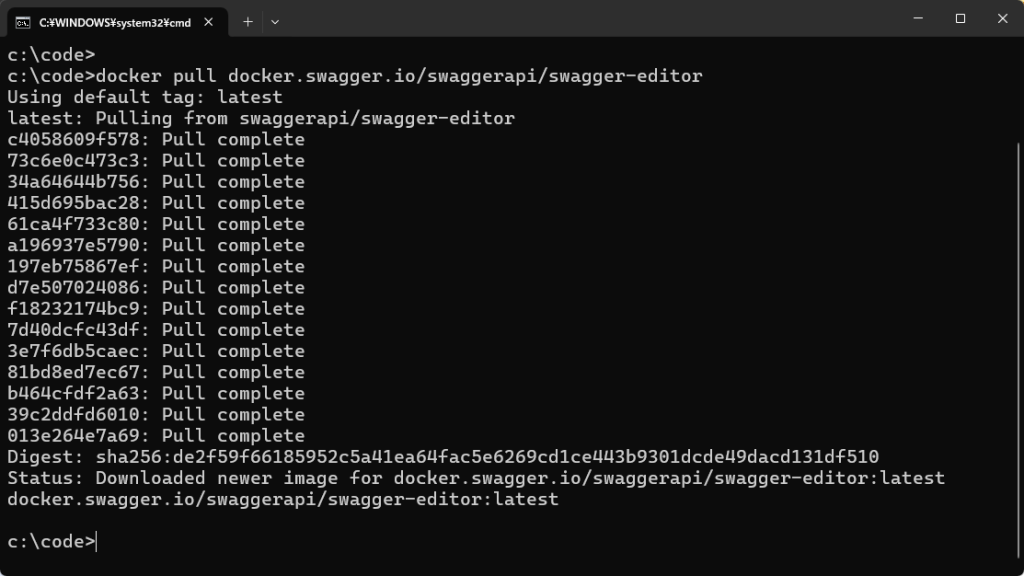Minimize the terminal window

tap(918, 18)
